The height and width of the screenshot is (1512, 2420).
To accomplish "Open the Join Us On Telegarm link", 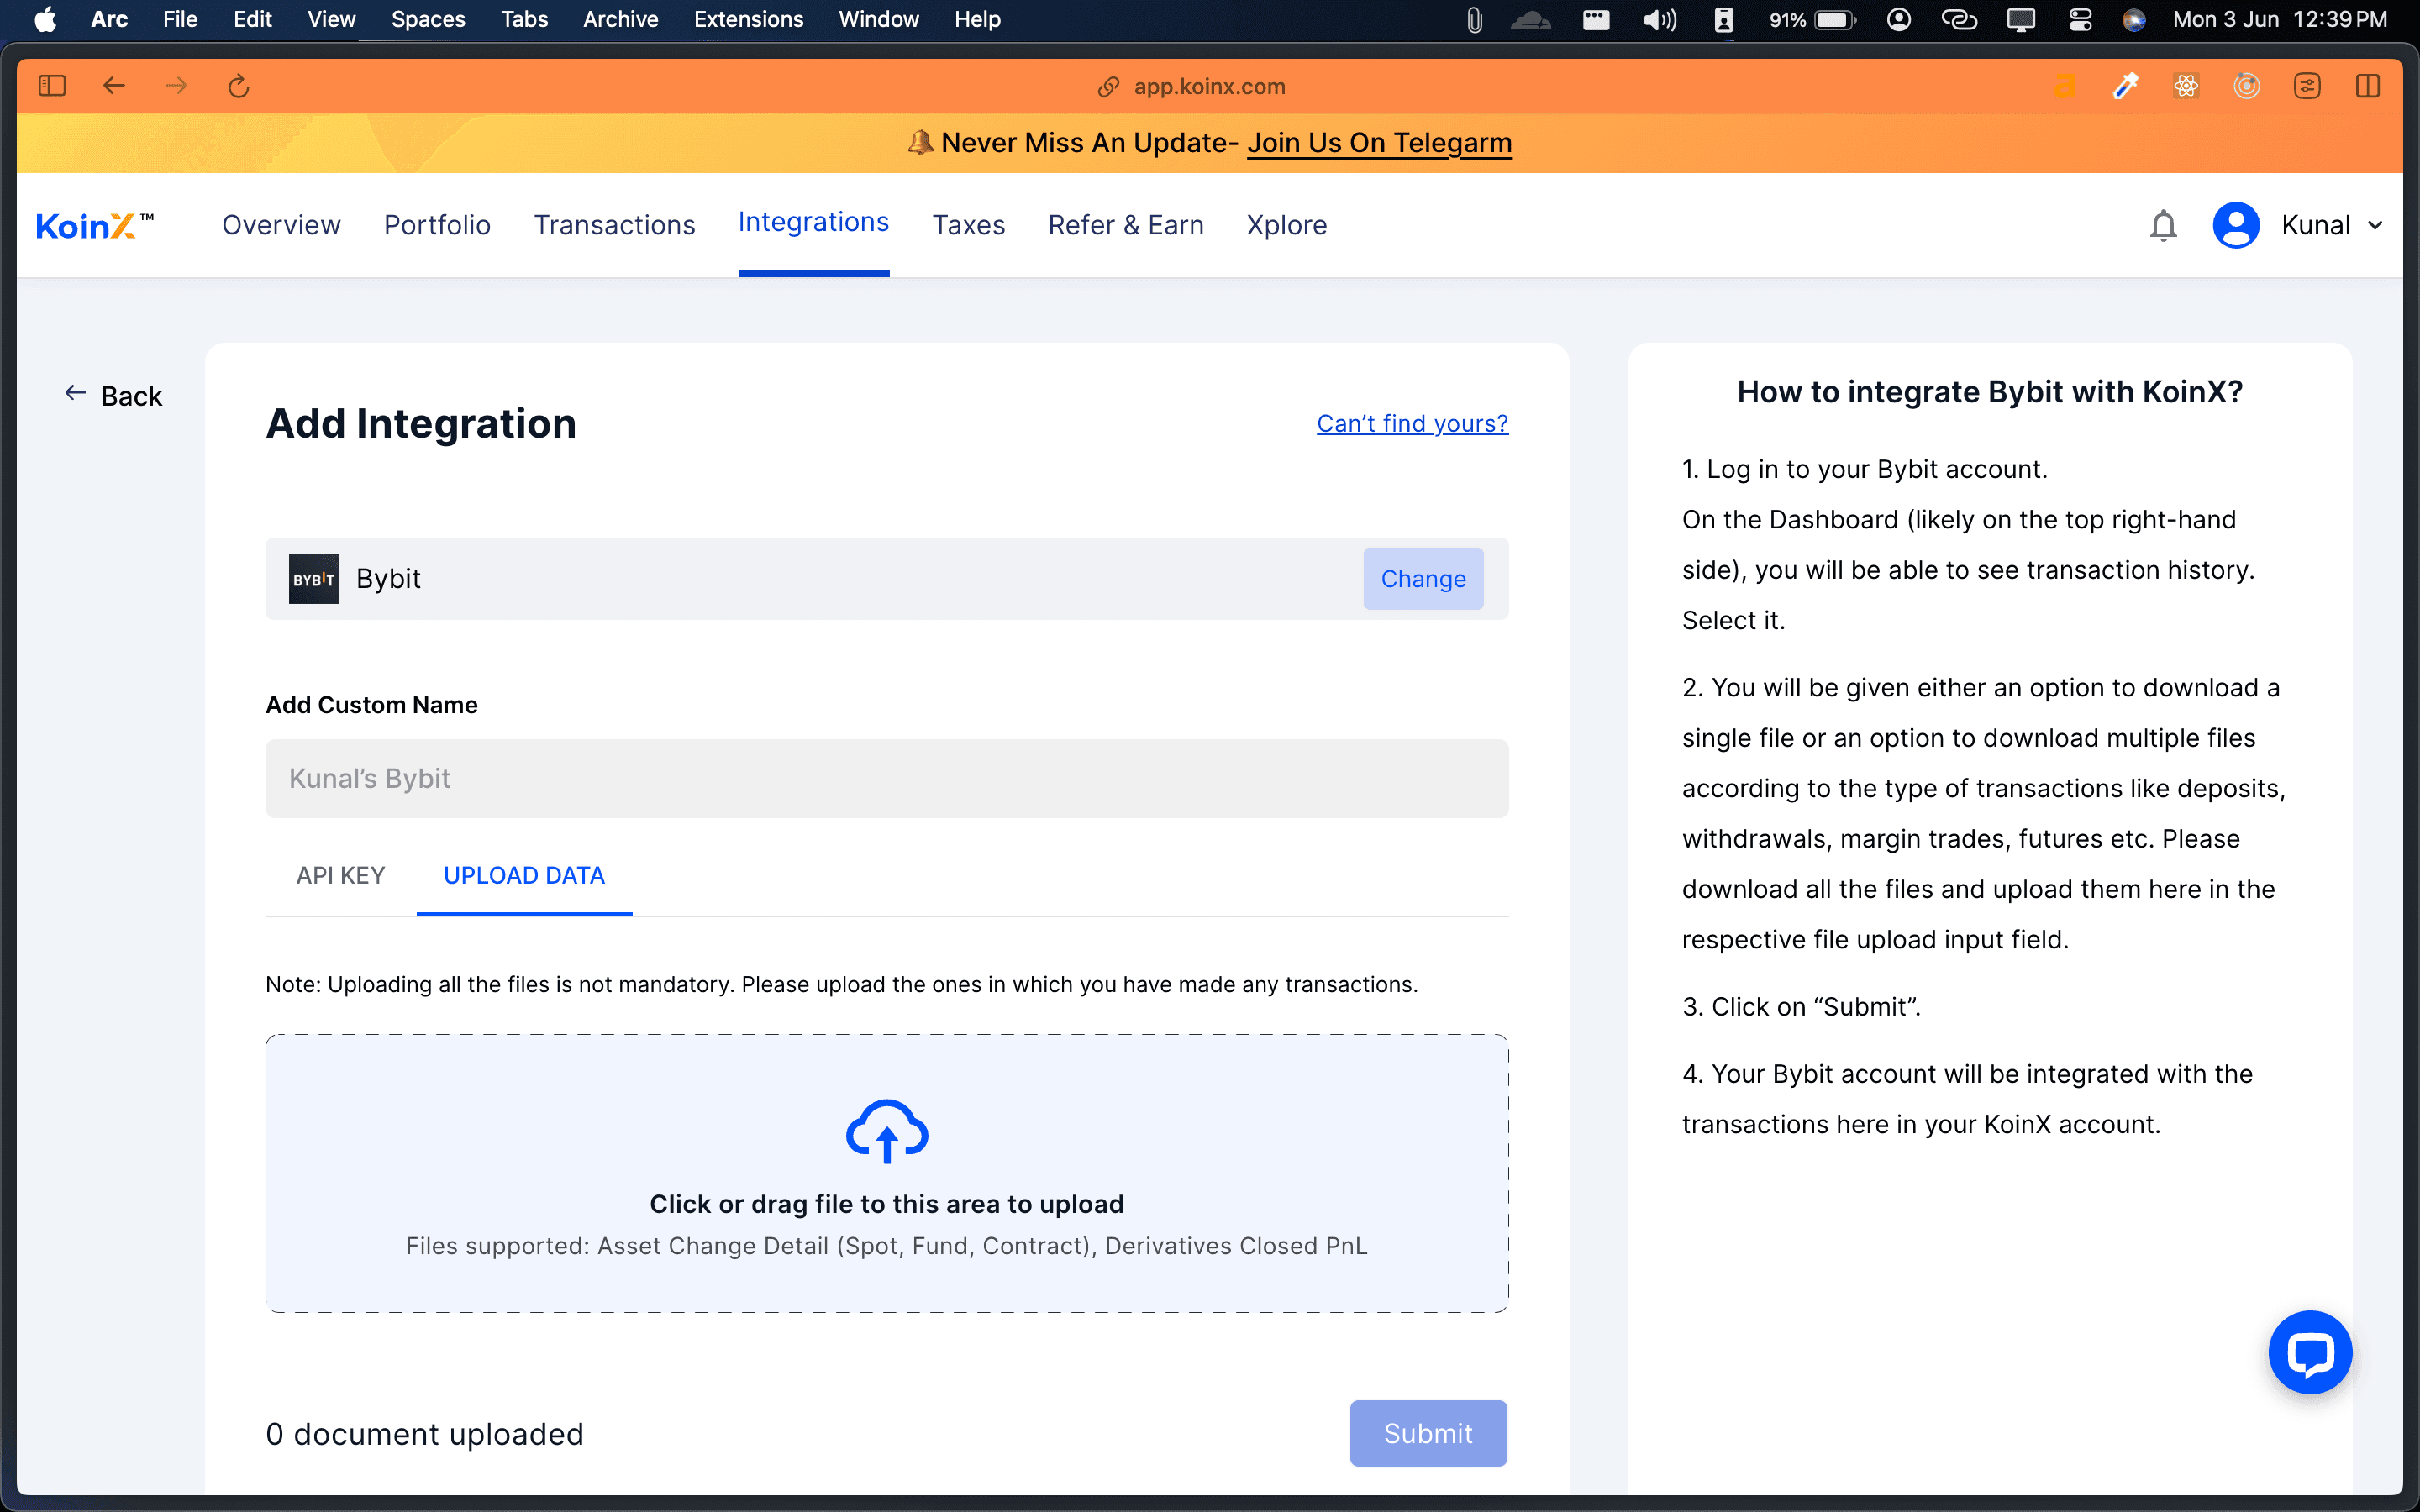I will click(1379, 142).
